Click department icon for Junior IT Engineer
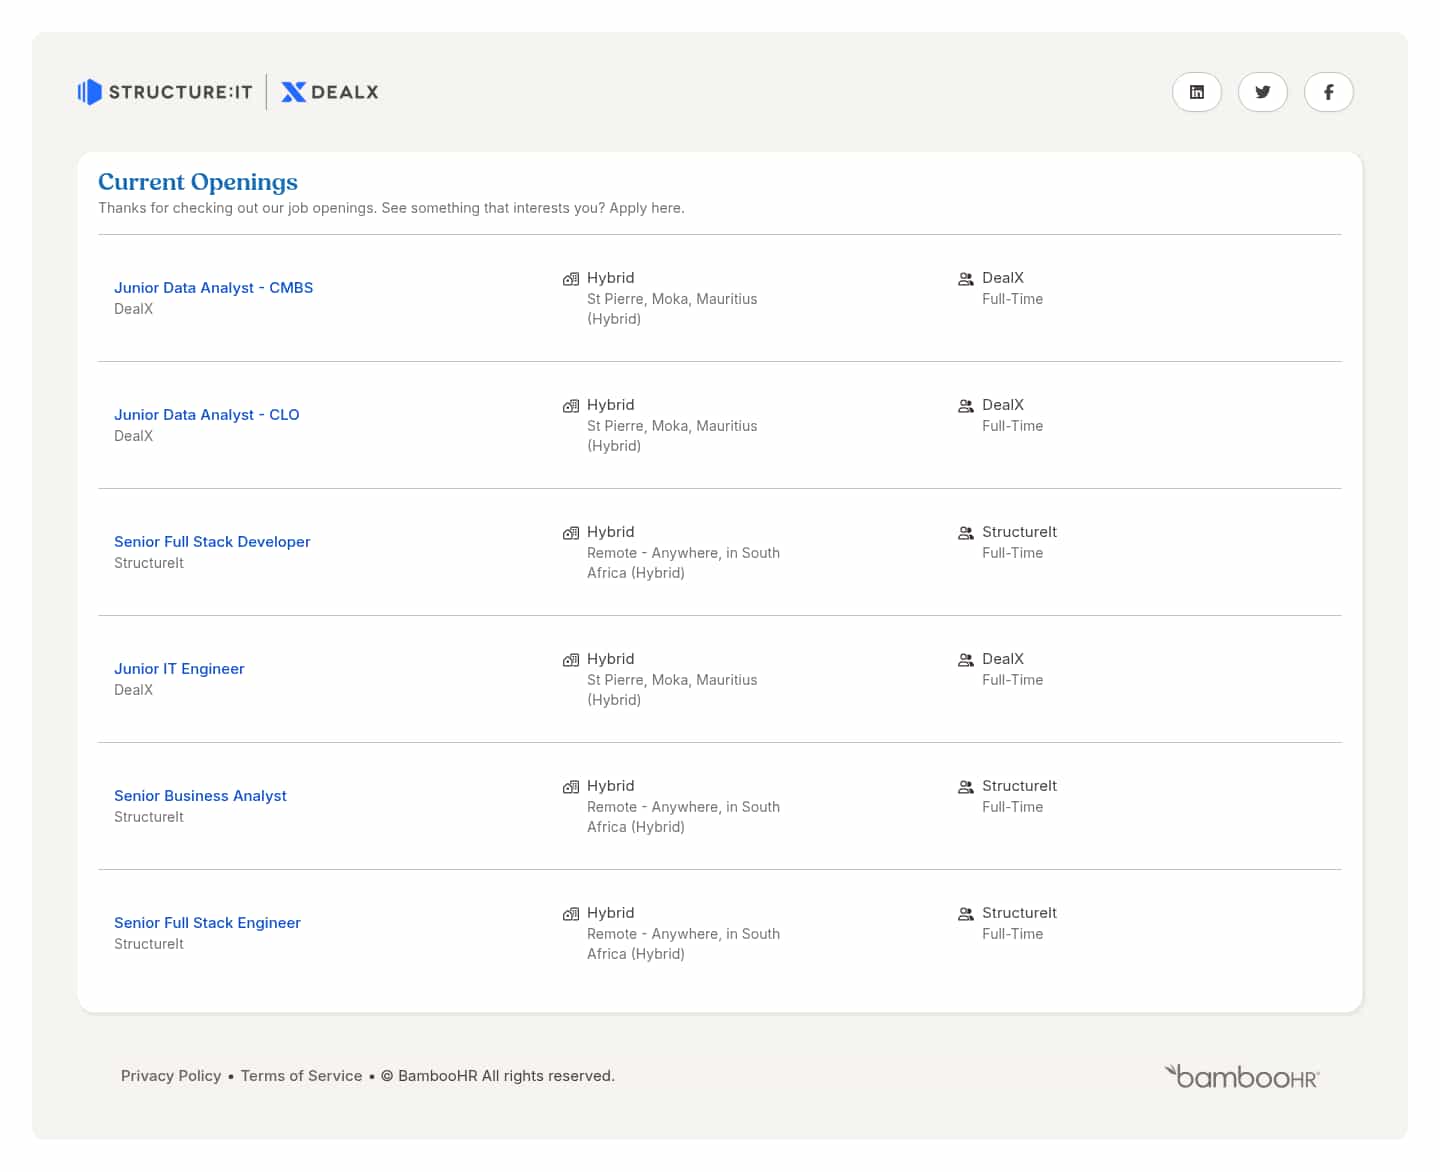 click(x=966, y=660)
